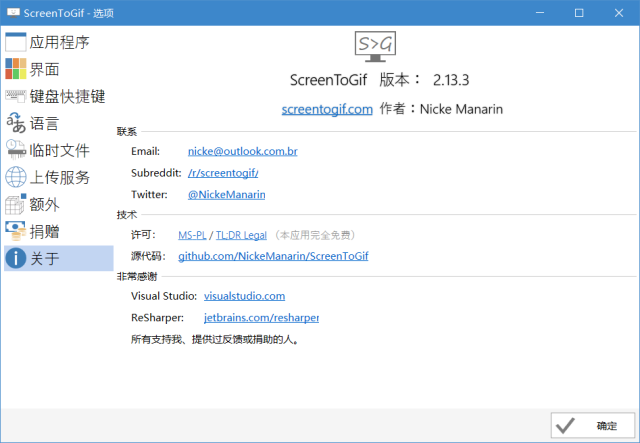
Task: Click the Visual Studio: label
Action: [x=164, y=296]
